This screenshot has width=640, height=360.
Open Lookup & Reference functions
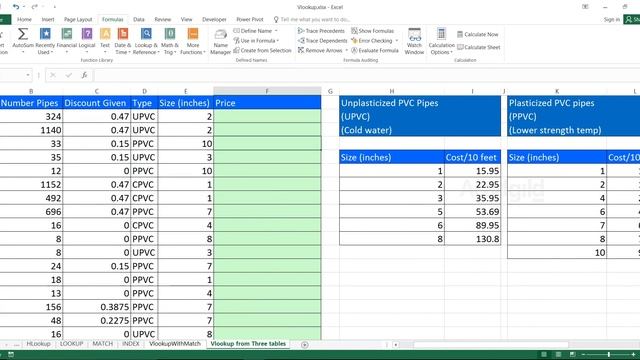(x=146, y=41)
